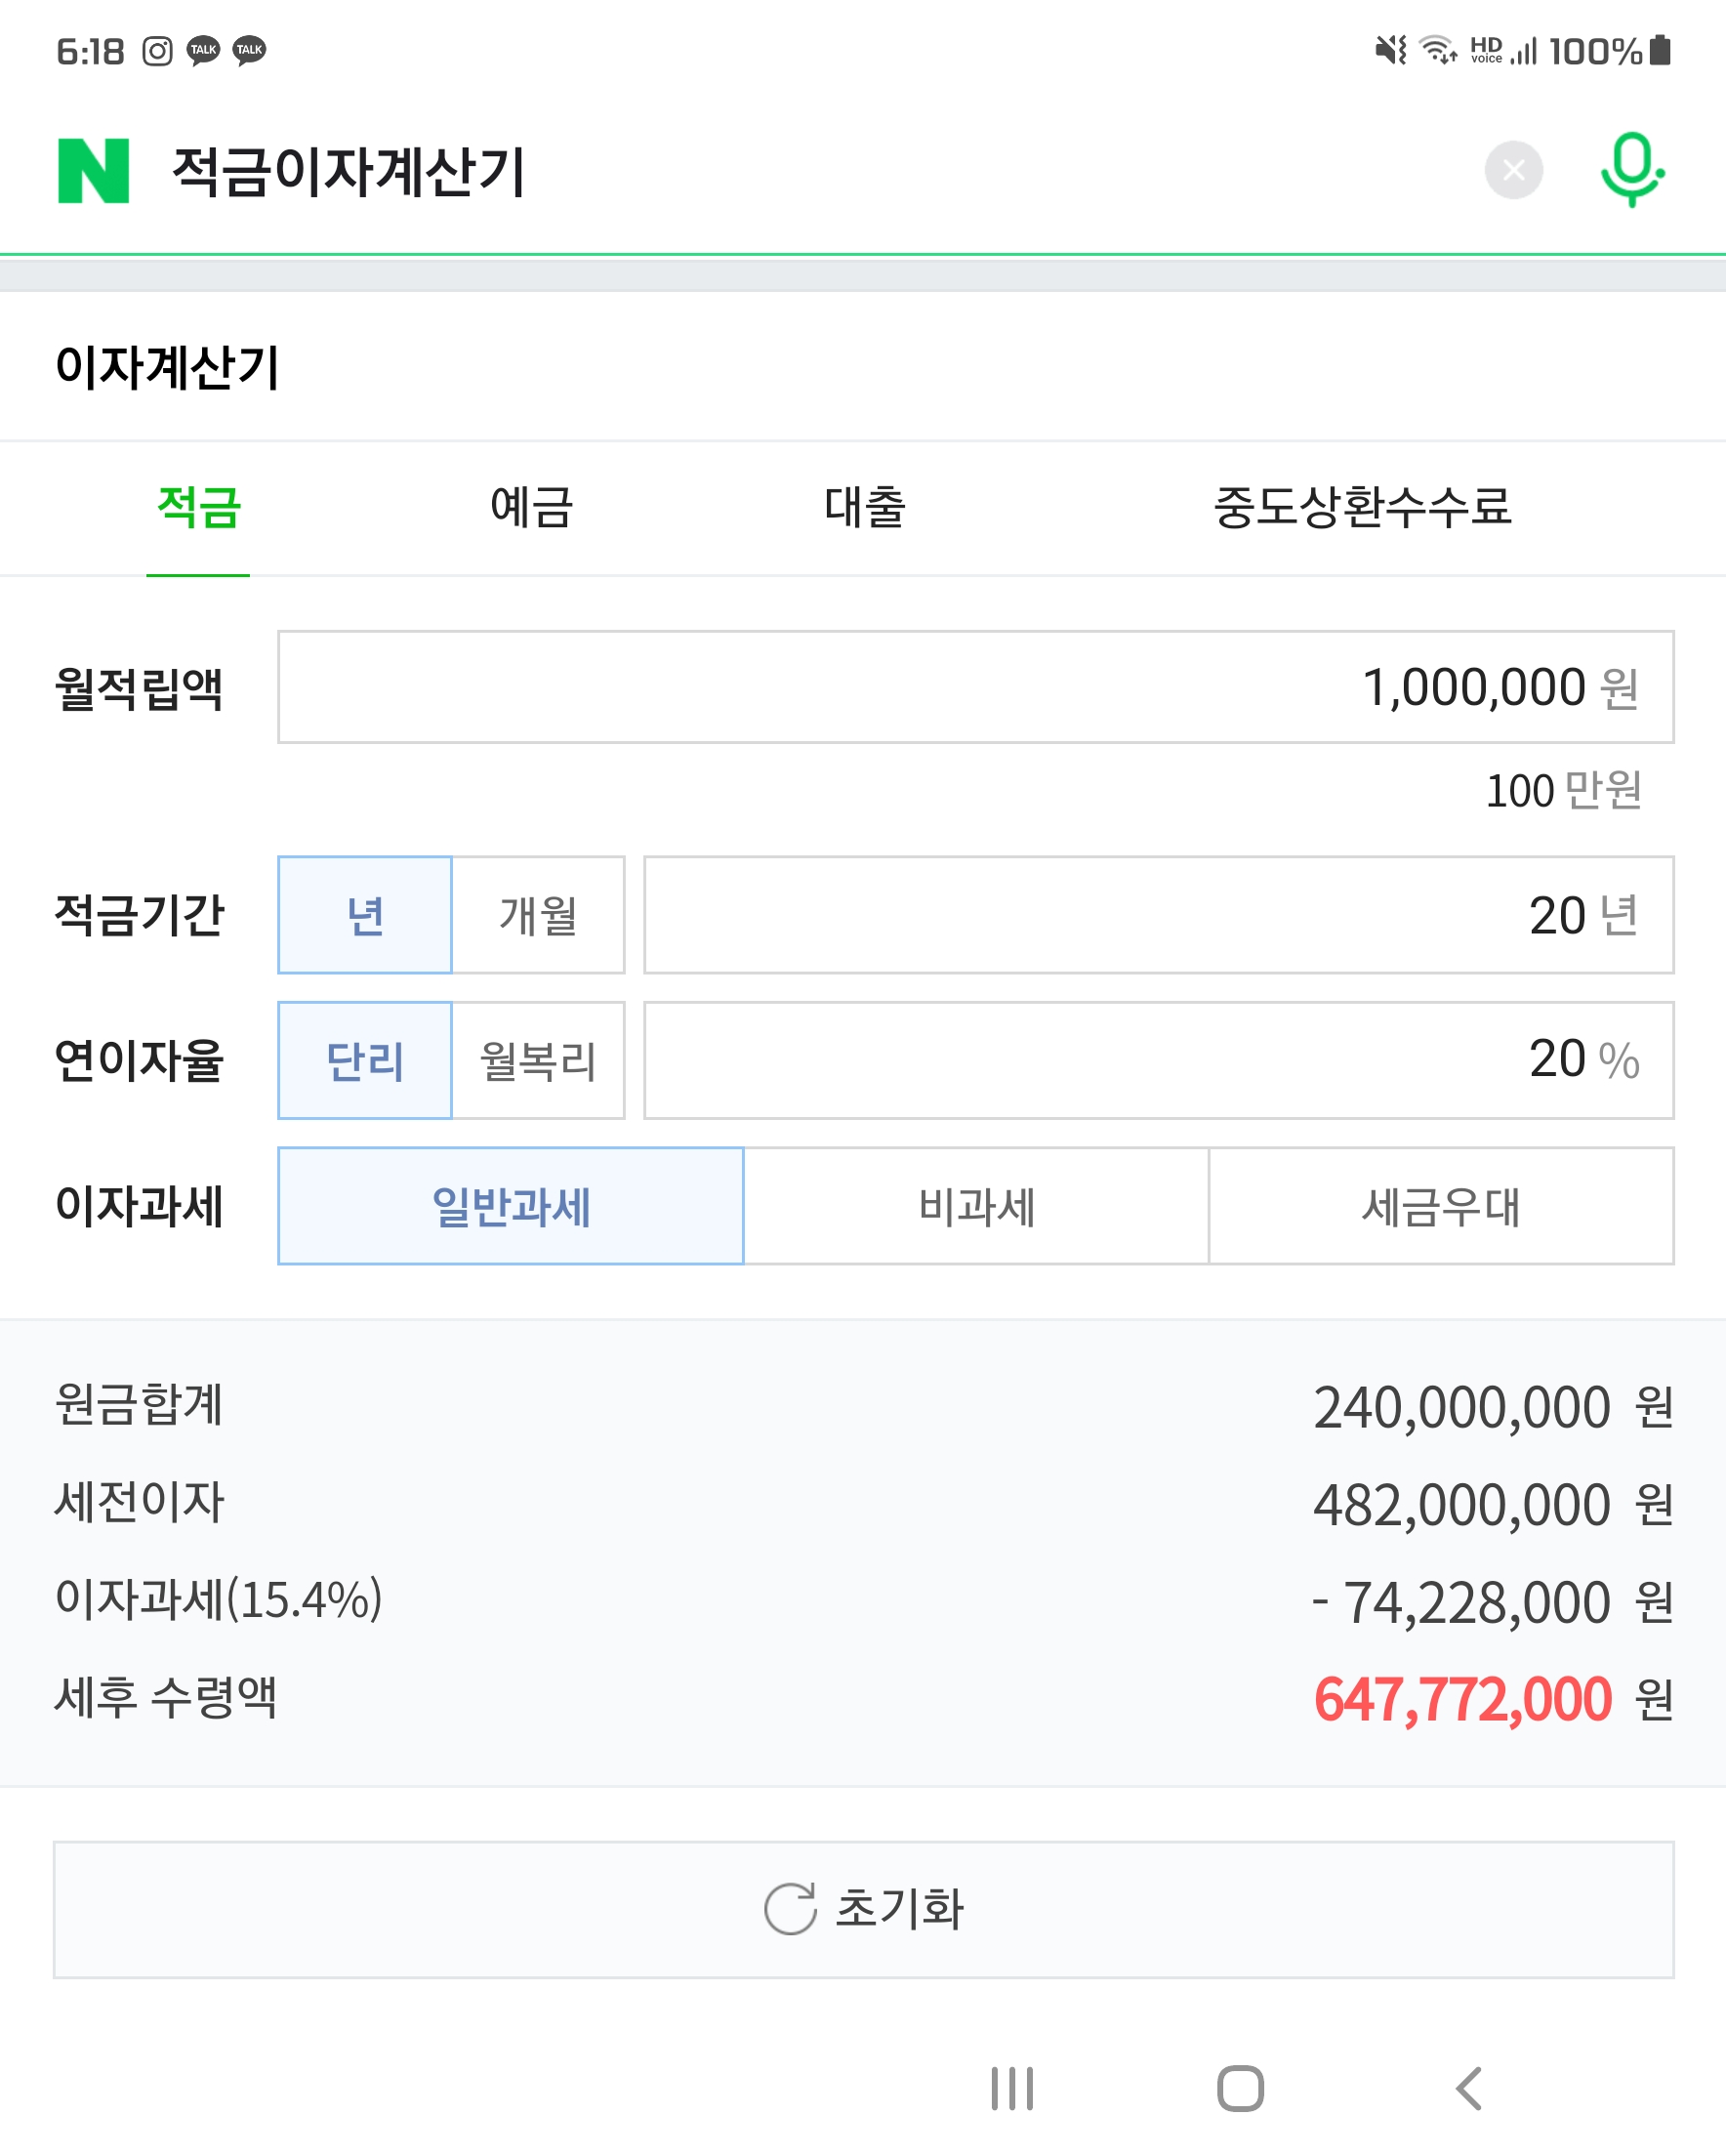1726x2156 pixels.
Task: Switch interest type to 월복리
Action: click(538, 1060)
